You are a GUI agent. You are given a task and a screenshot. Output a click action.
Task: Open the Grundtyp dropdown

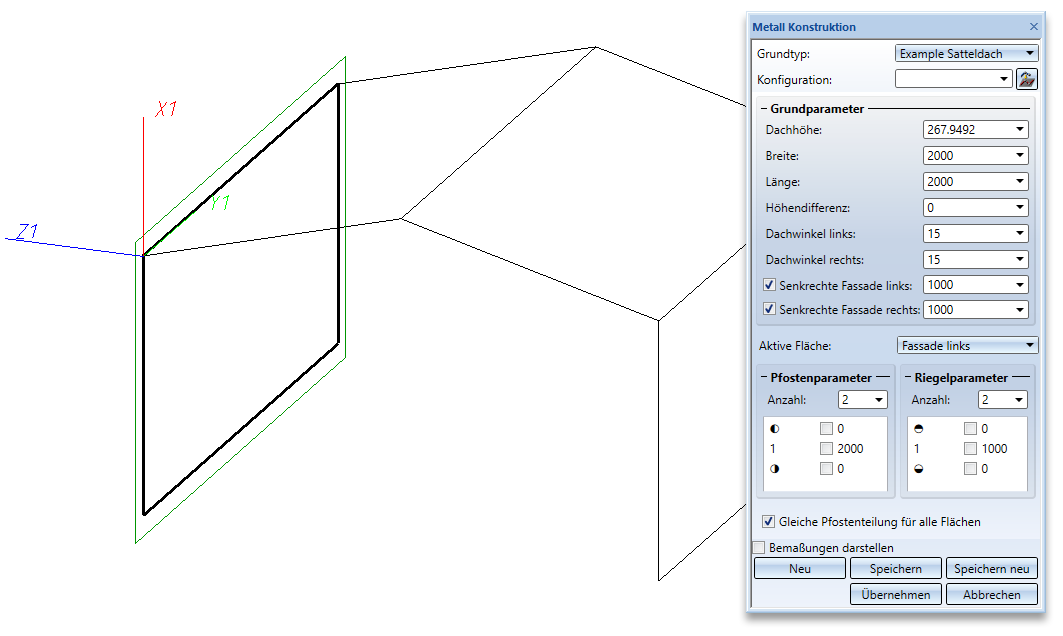[966, 54]
